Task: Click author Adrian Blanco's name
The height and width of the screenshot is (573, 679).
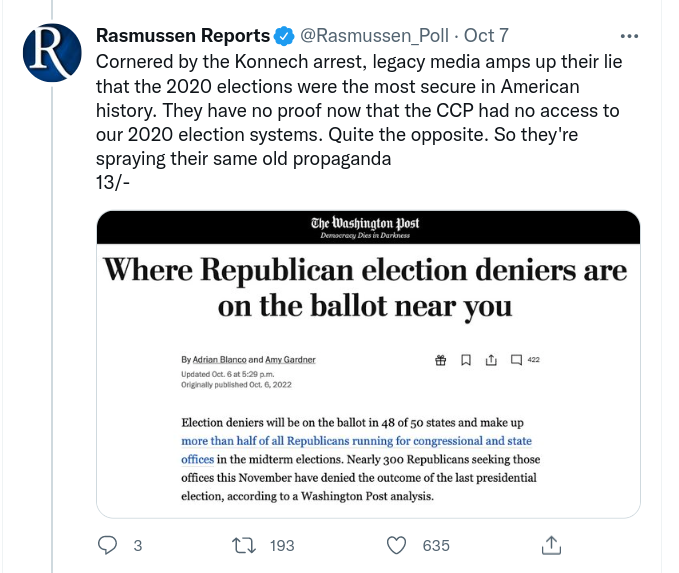Action: coord(215,359)
